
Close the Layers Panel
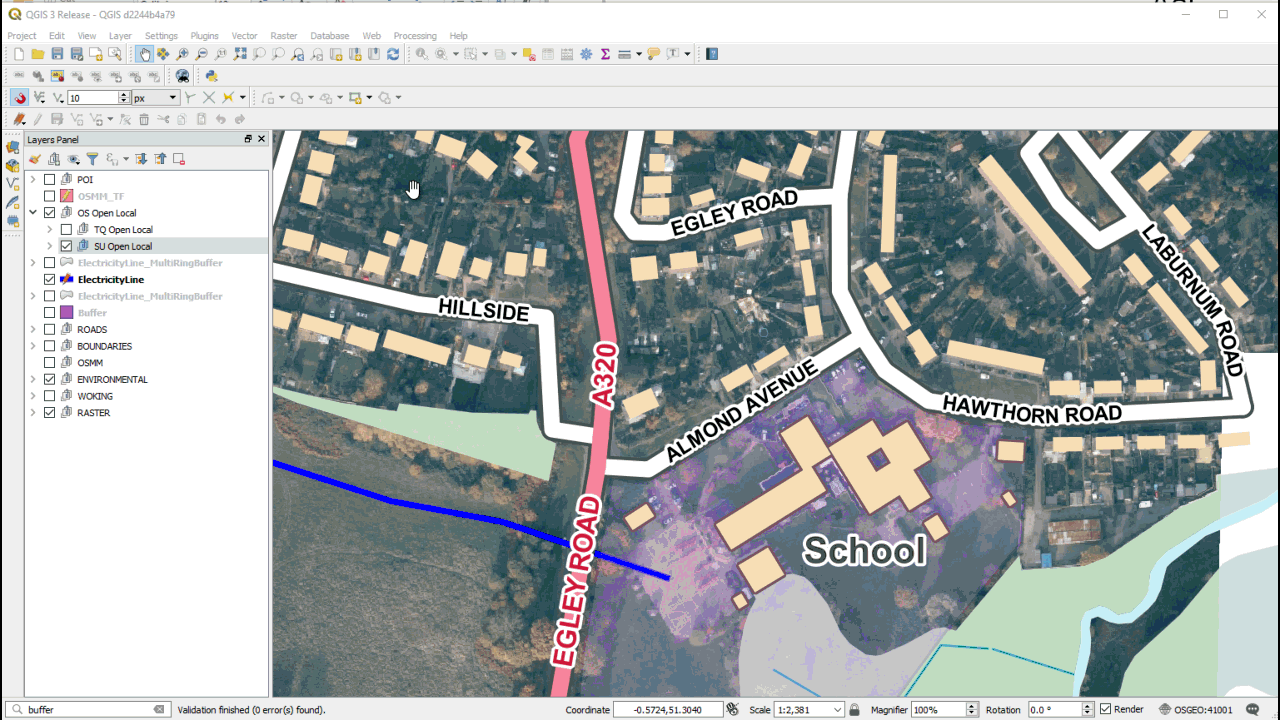tap(262, 139)
